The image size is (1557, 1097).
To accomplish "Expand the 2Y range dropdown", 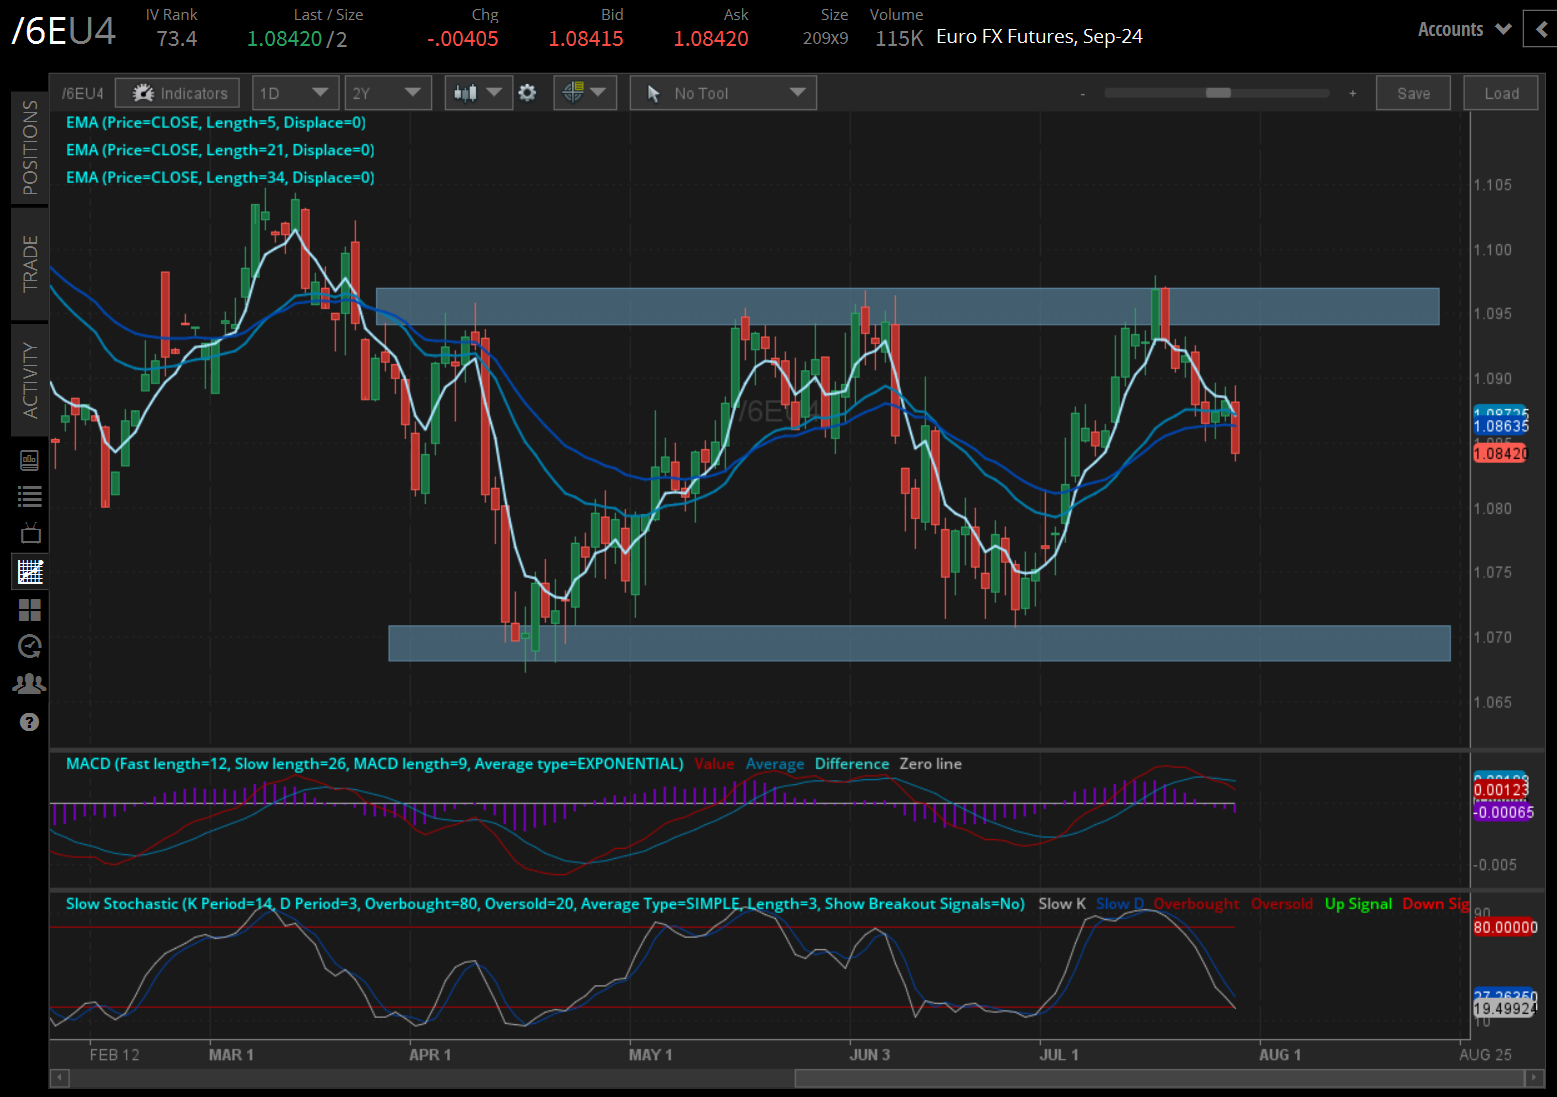I will [388, 92].
